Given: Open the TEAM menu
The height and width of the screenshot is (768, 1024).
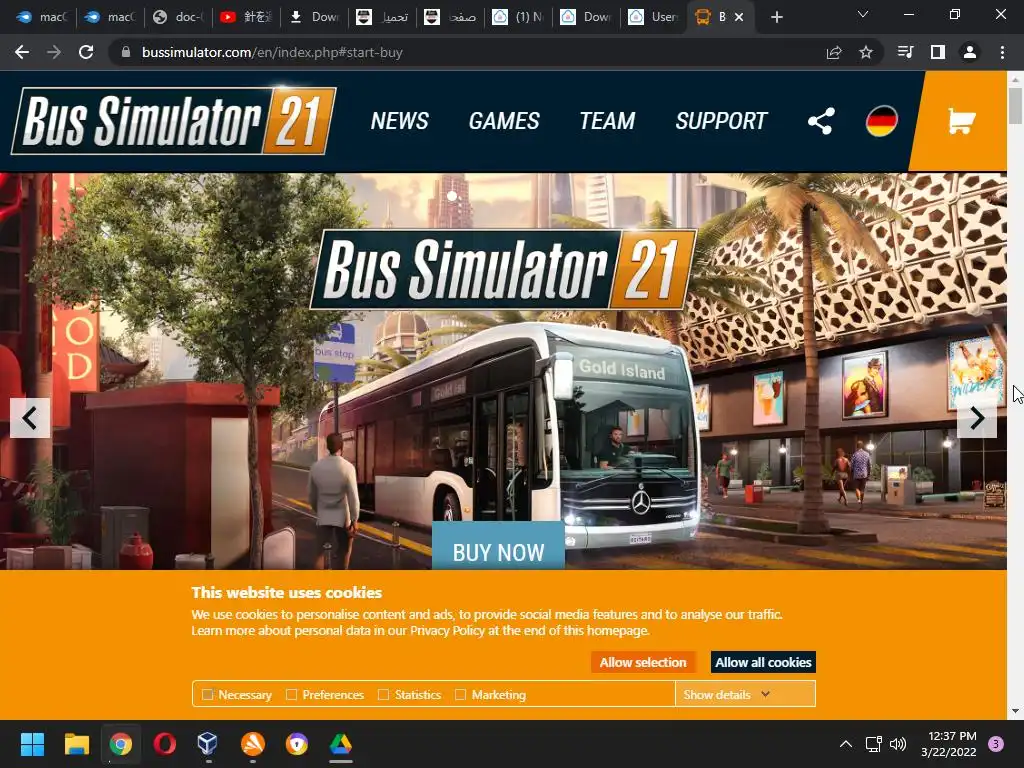Looking at the screenshot, I should (x=607, y=121).
